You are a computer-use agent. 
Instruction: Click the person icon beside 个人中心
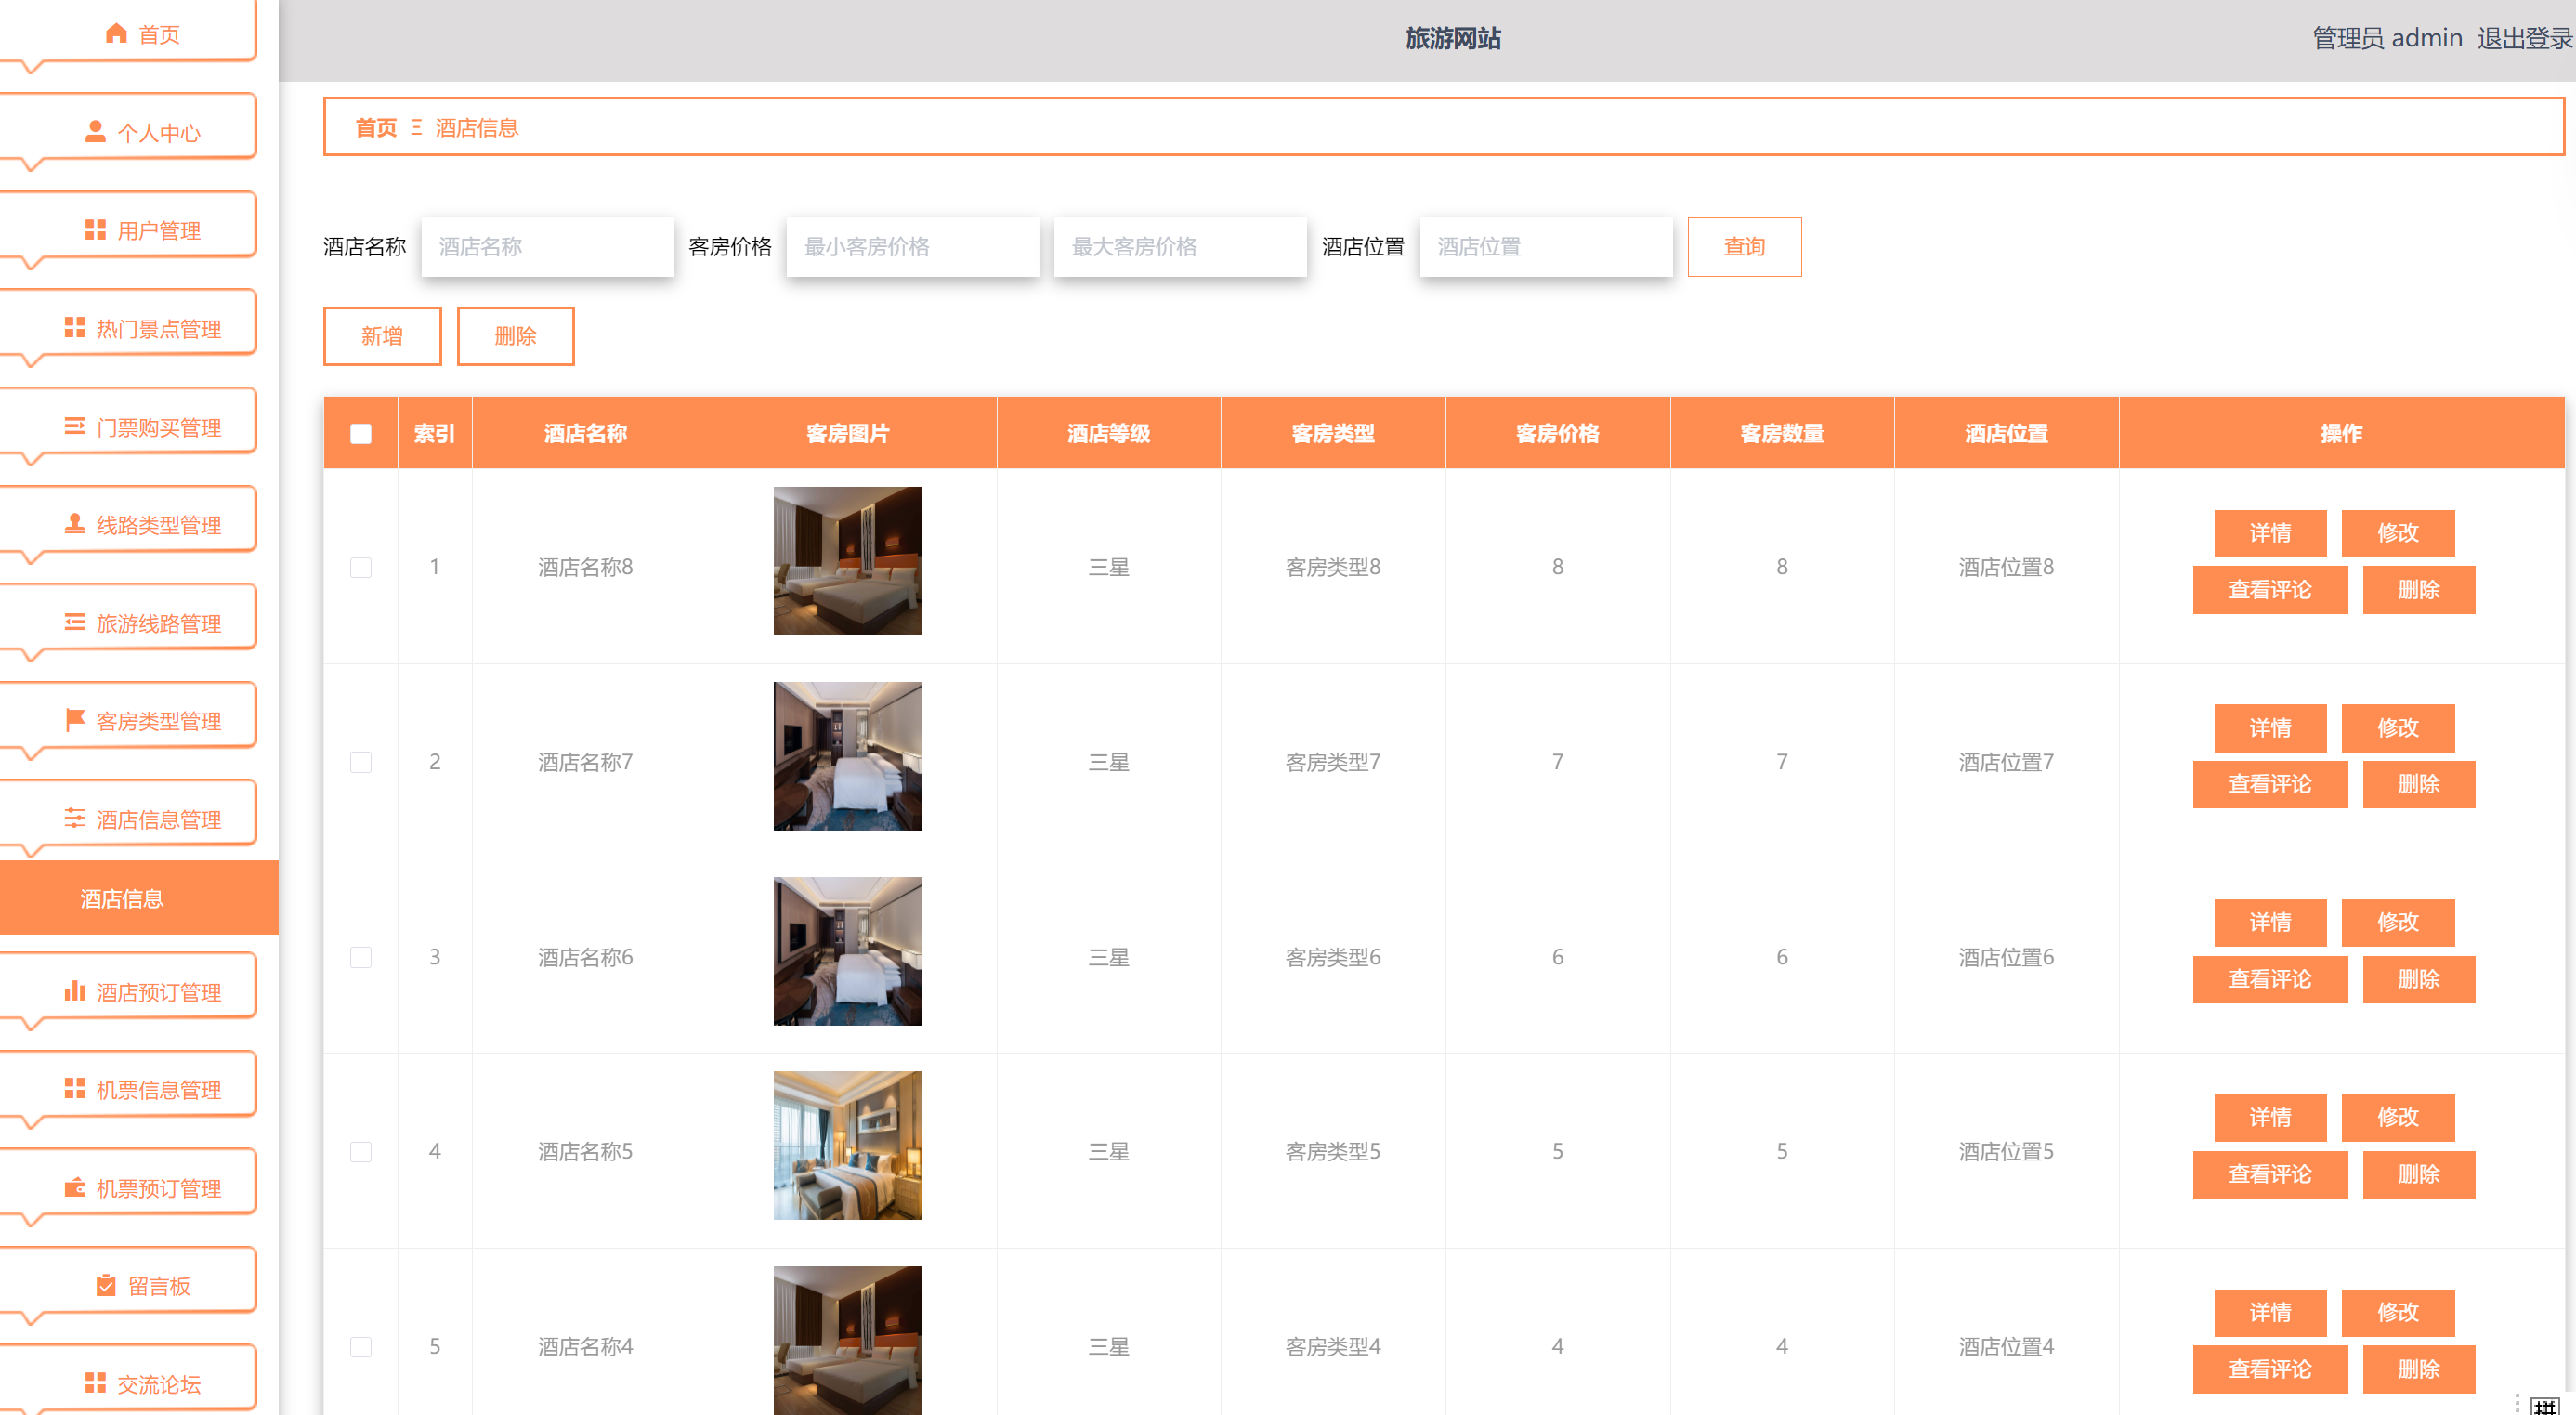click(x=95, y=132)
